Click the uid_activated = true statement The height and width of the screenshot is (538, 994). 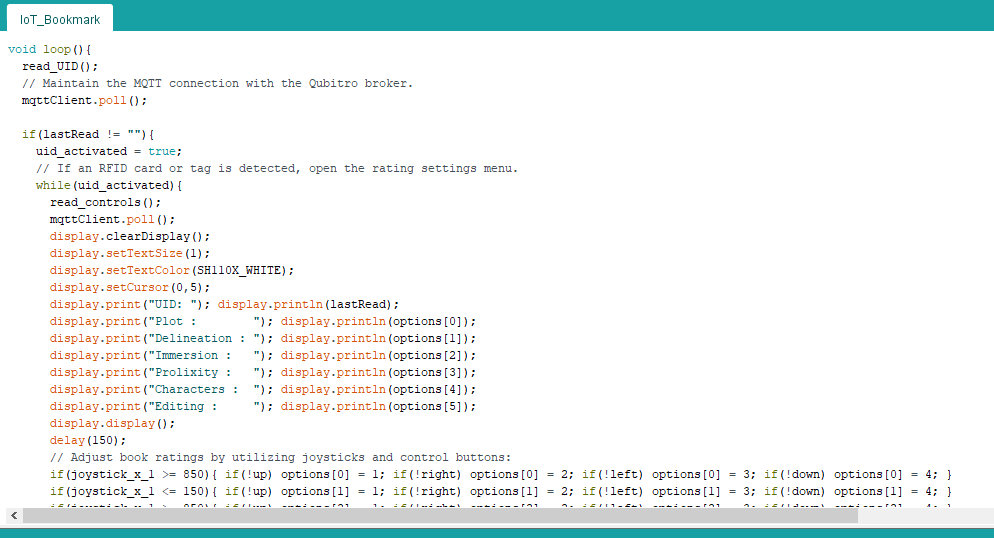pyautogui.click(x=109, y=151)
